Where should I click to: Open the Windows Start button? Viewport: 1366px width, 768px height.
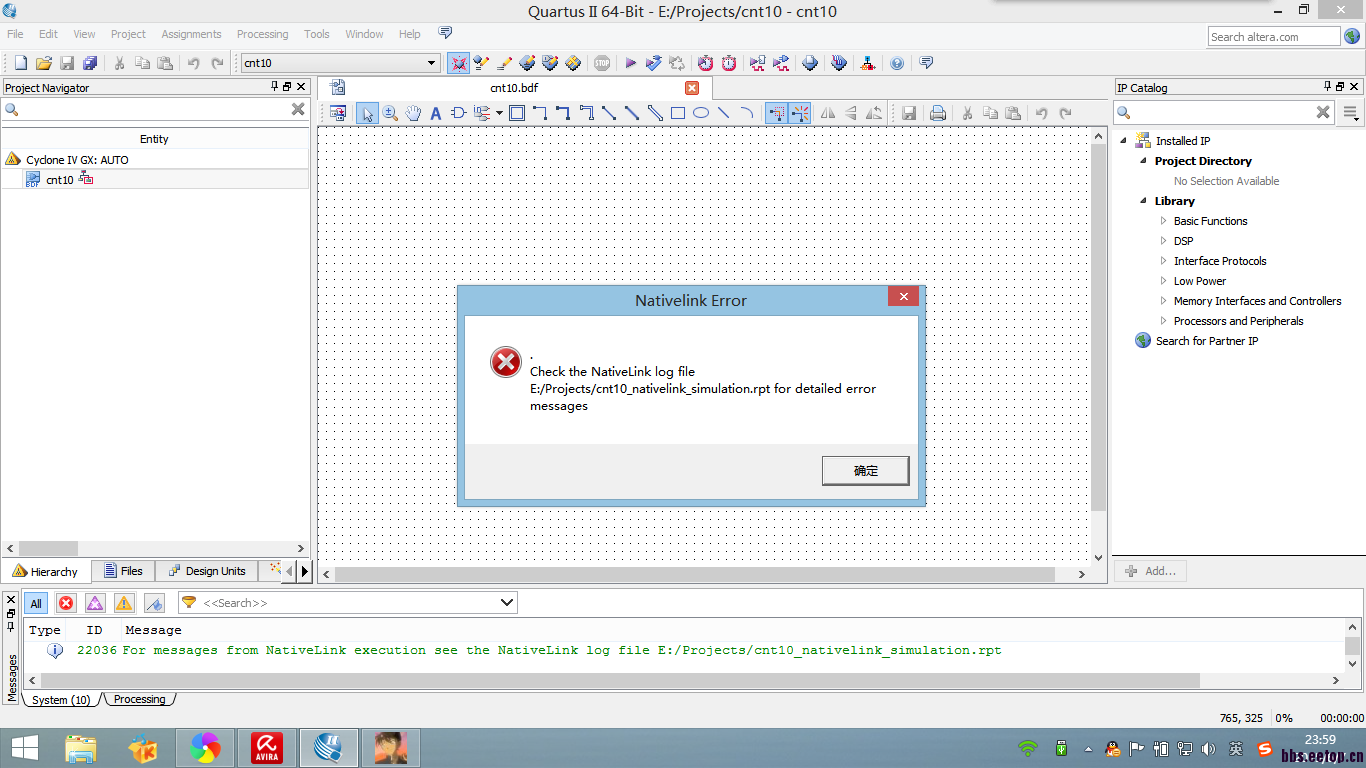pyautogui.click(x=25, y=747)
